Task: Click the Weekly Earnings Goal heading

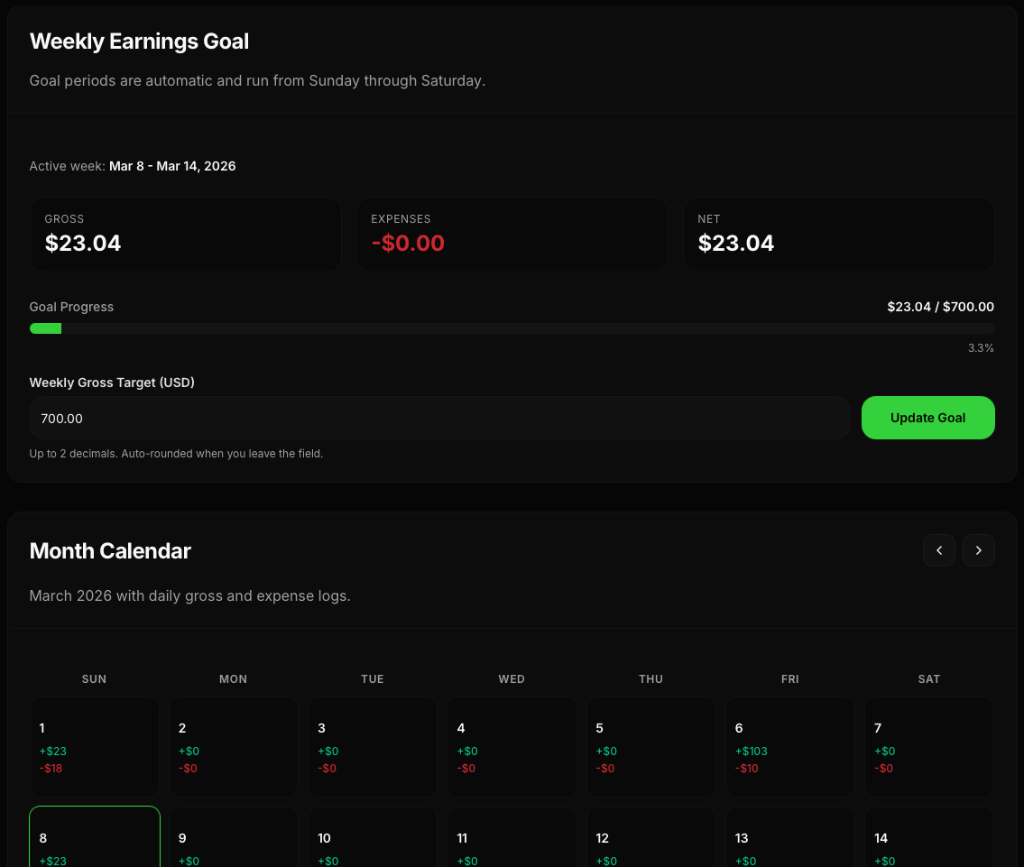Action: click(x=139, y=42)
